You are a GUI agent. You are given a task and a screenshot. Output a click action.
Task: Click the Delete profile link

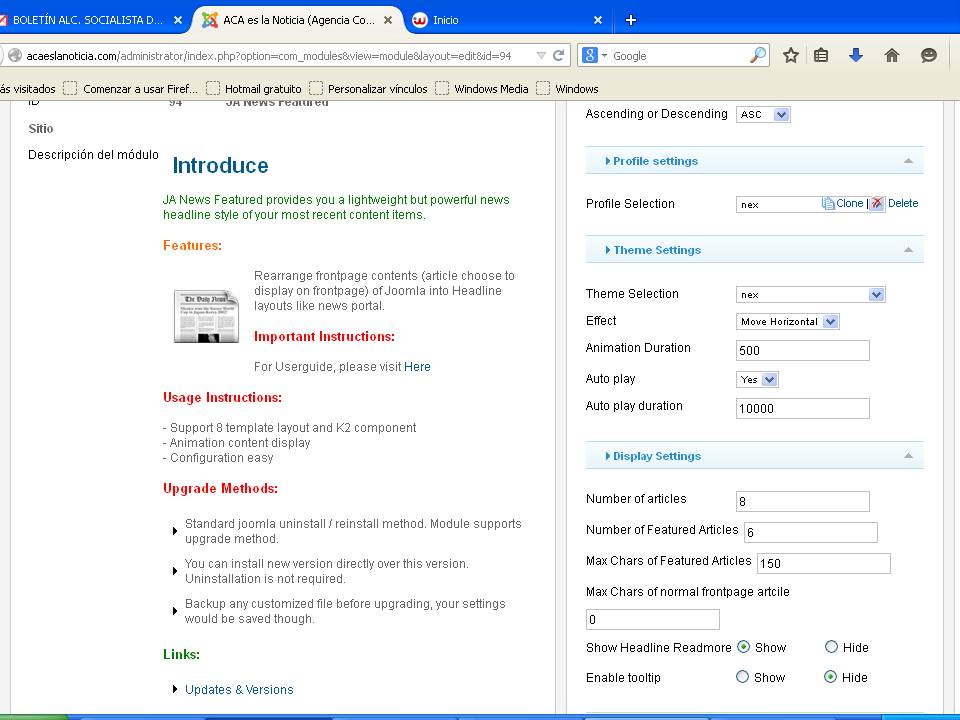click(x=903, y=203)
